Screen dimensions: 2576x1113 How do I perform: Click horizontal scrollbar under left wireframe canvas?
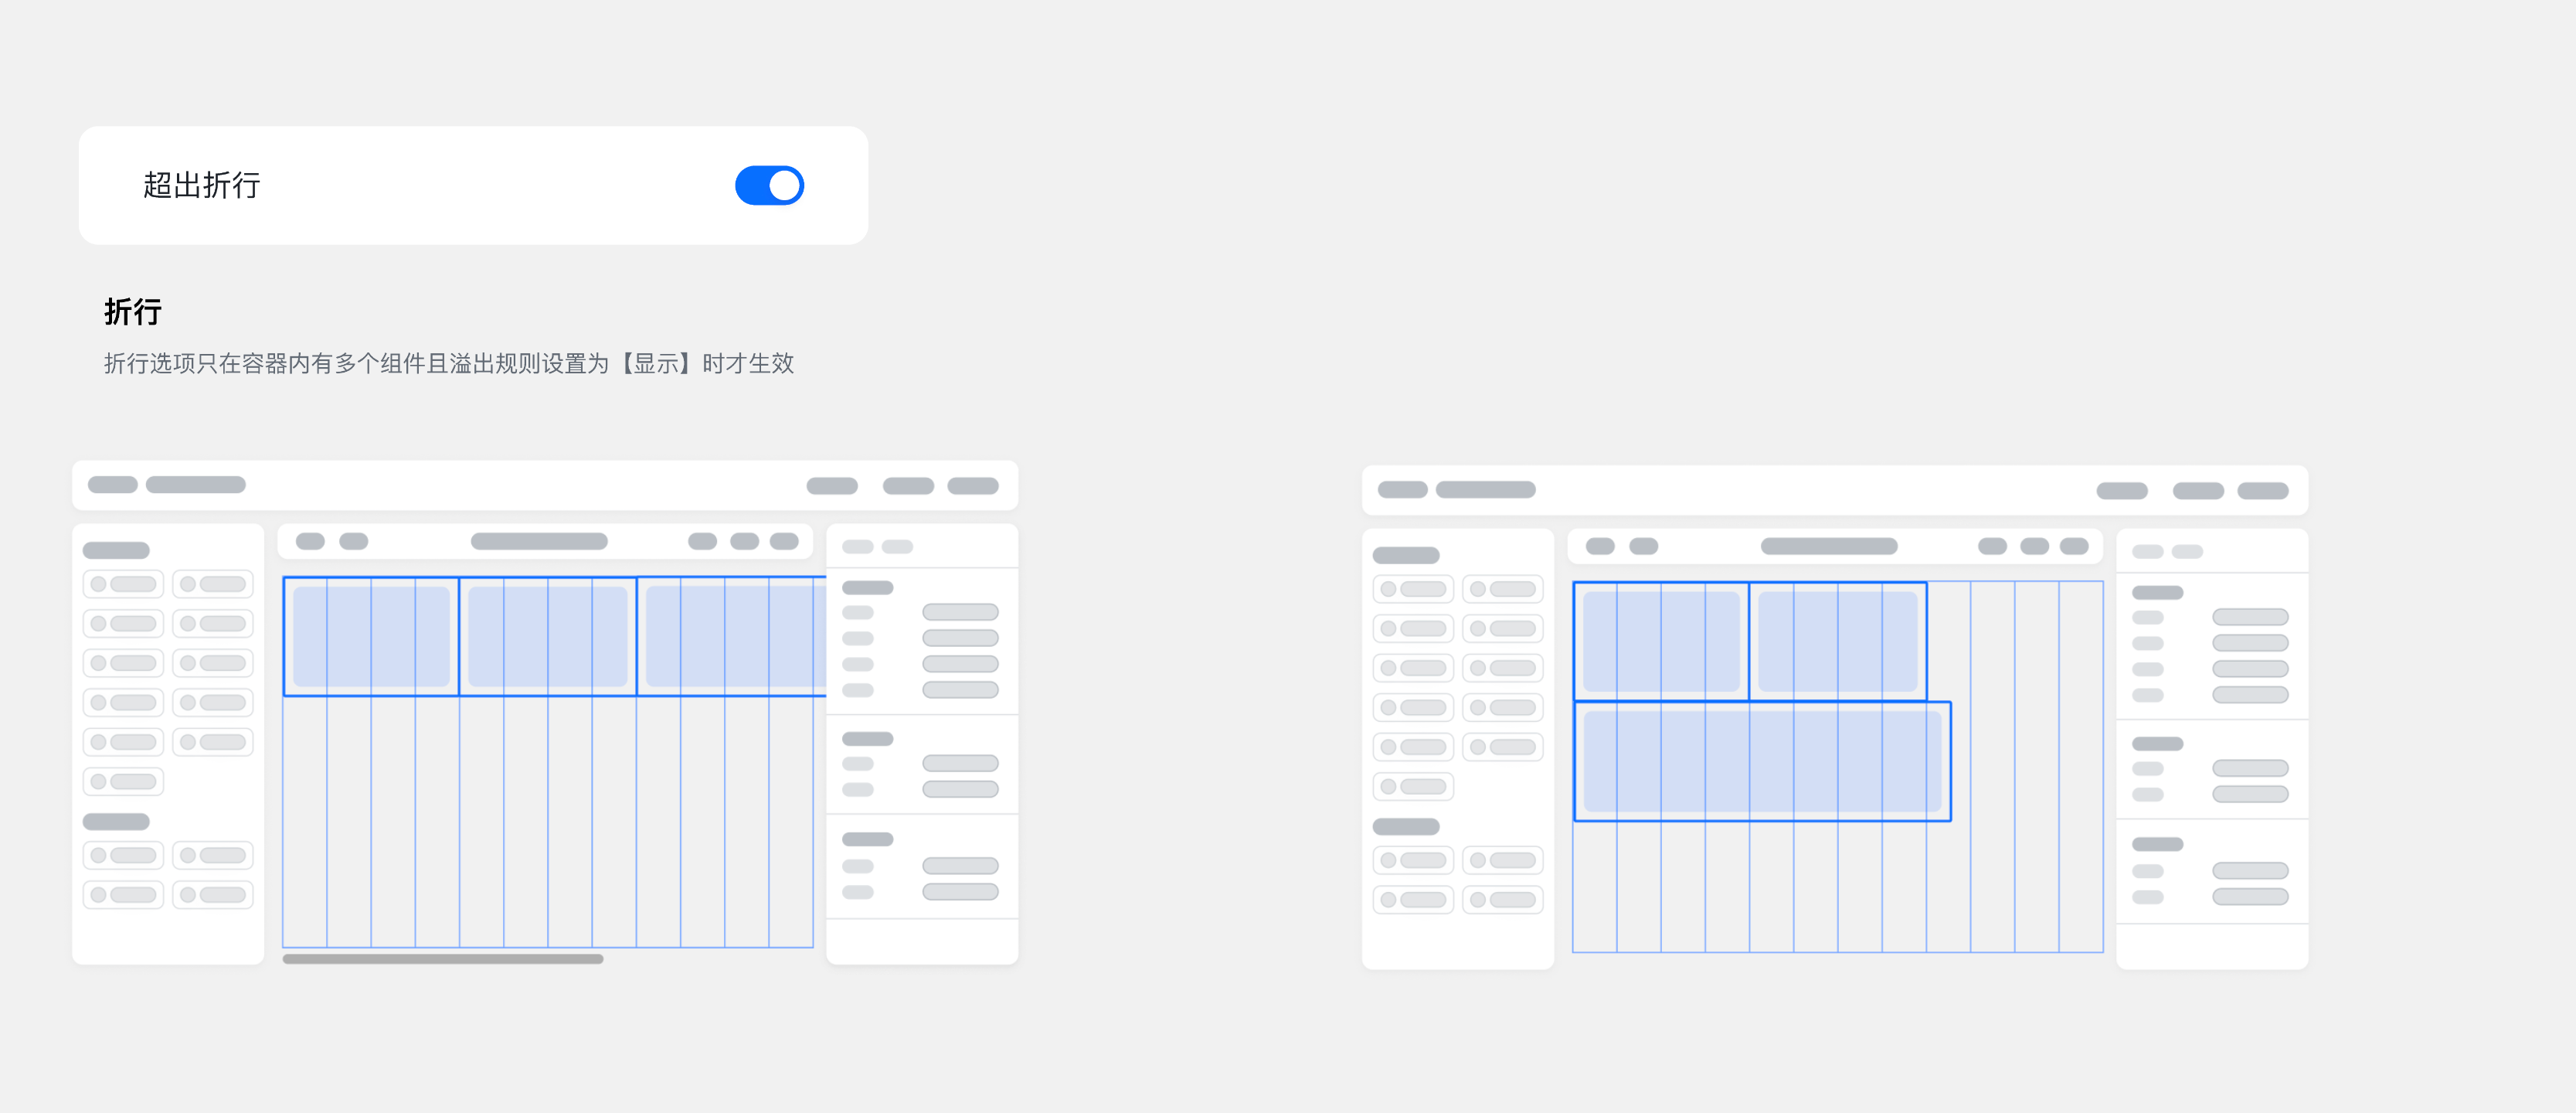(443, 959)
